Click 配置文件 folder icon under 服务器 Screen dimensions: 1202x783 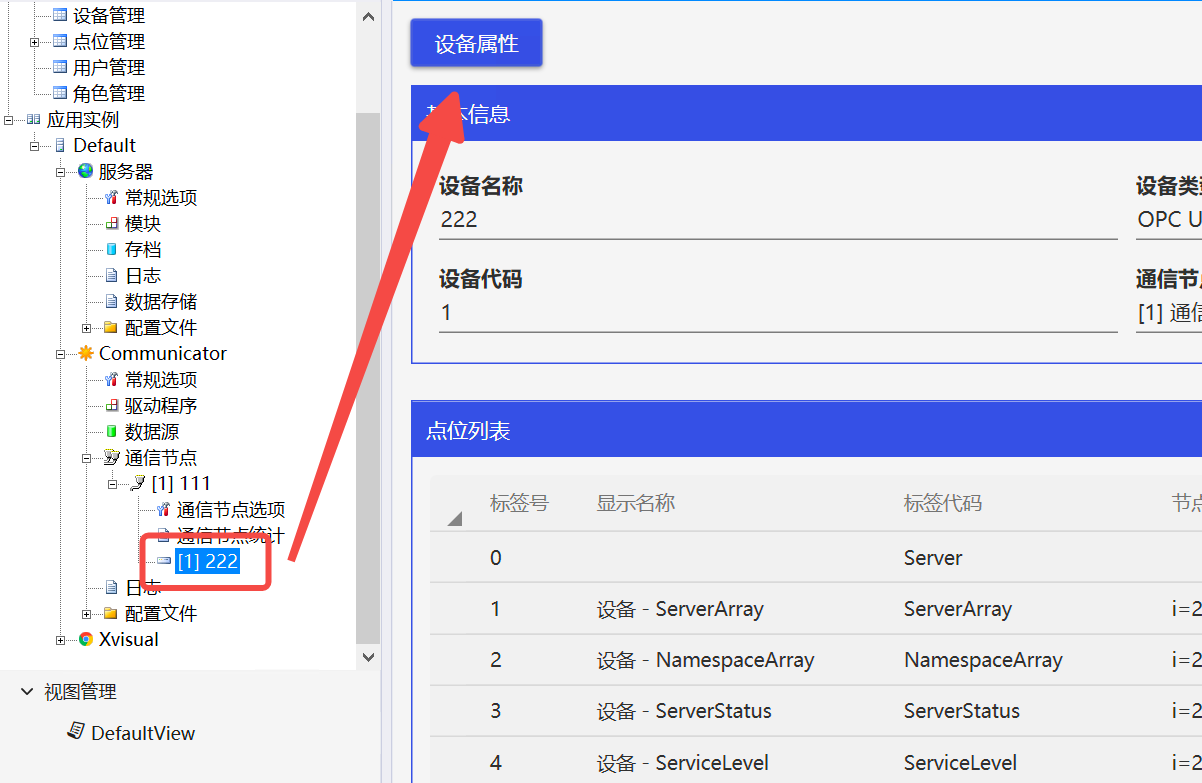point(112,327)
